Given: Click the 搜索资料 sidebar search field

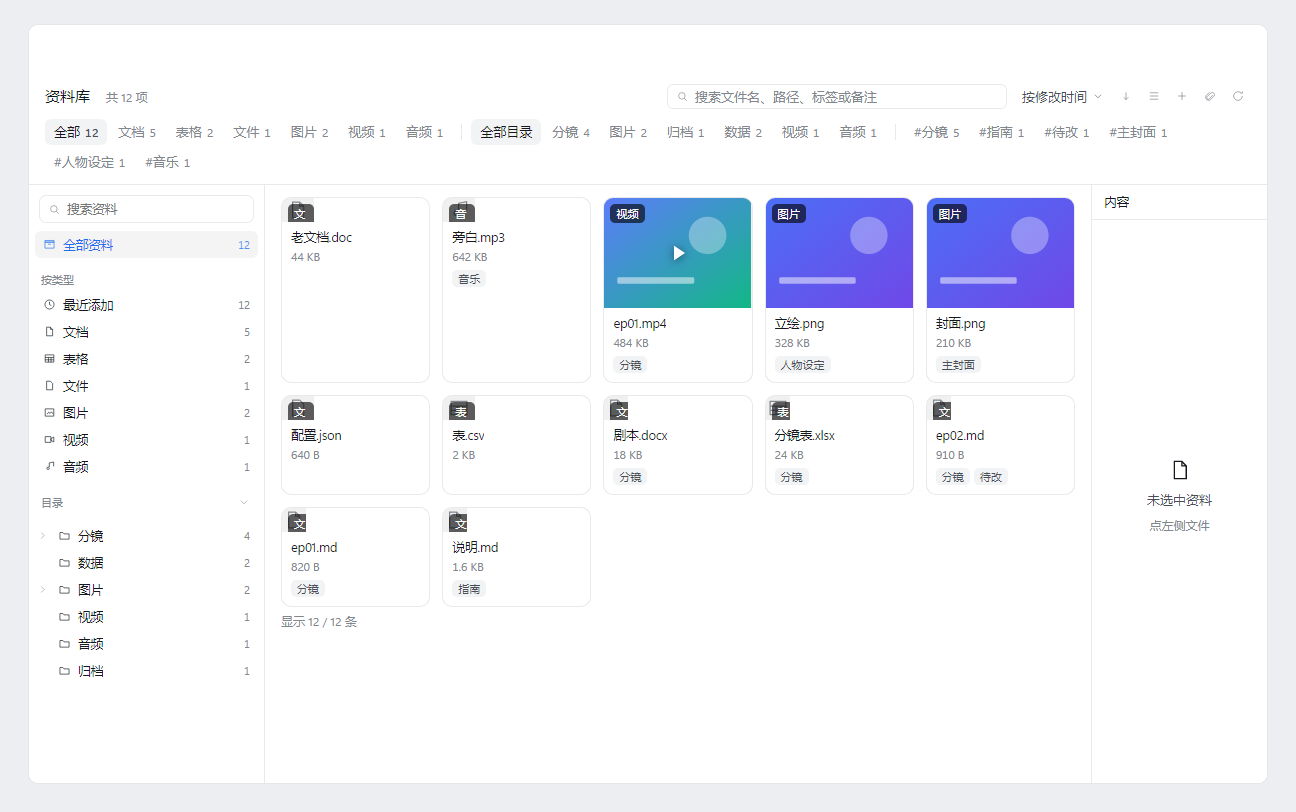Looking at the screenshot, I should point(146,209).
